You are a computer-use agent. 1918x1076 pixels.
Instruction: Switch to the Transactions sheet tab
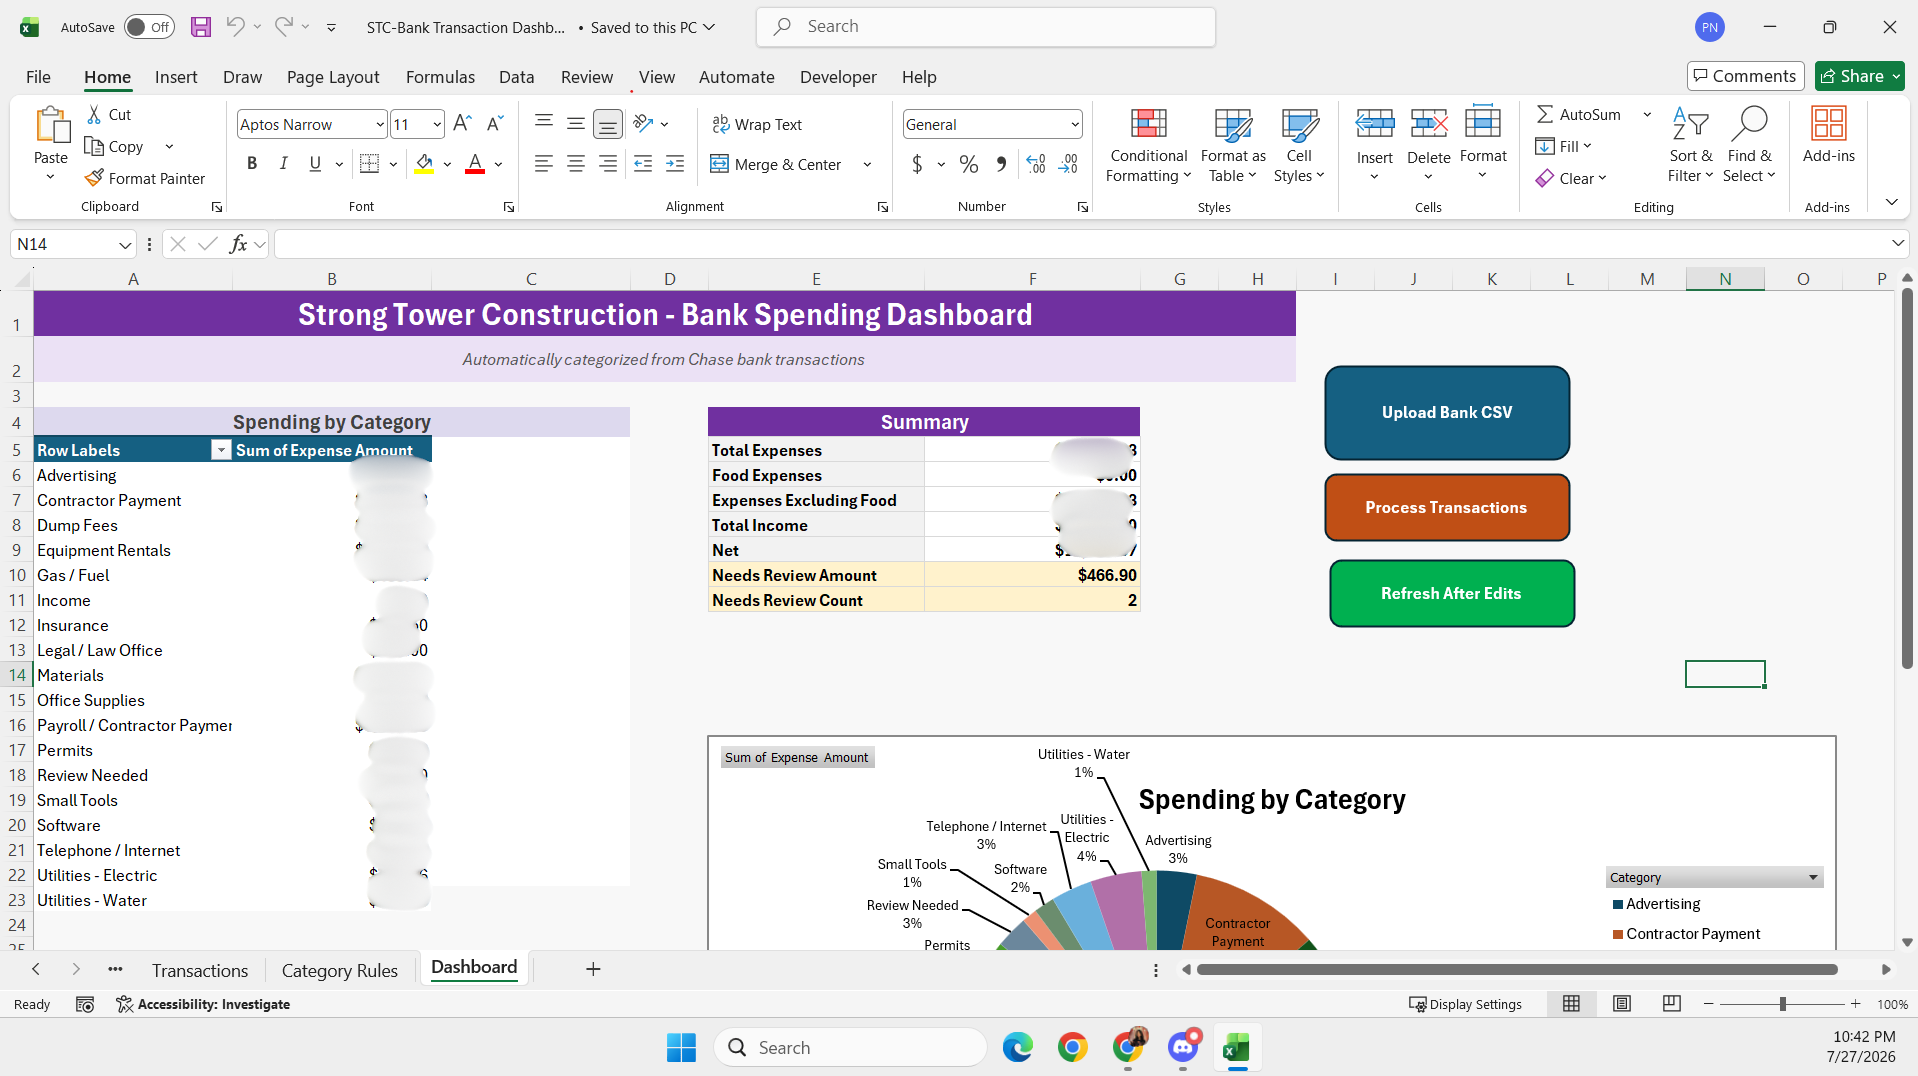(x=200, y=970)
